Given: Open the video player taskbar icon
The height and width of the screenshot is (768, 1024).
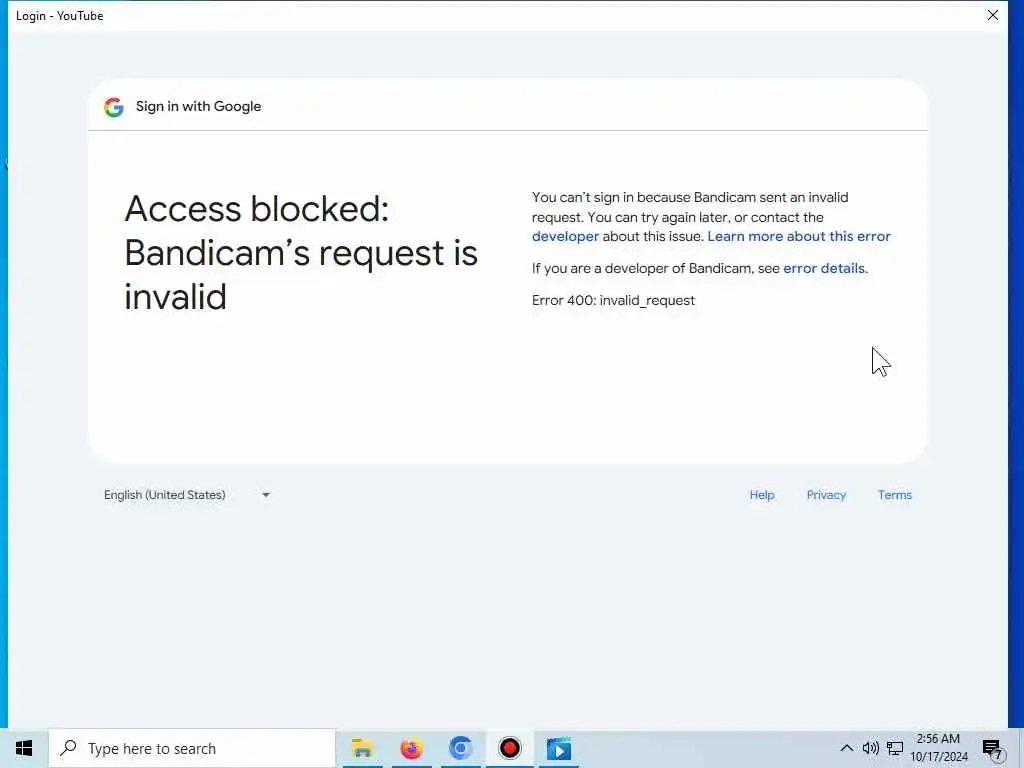Looking at the screenshot, I should pyautogui.click(x=558, y=748).
